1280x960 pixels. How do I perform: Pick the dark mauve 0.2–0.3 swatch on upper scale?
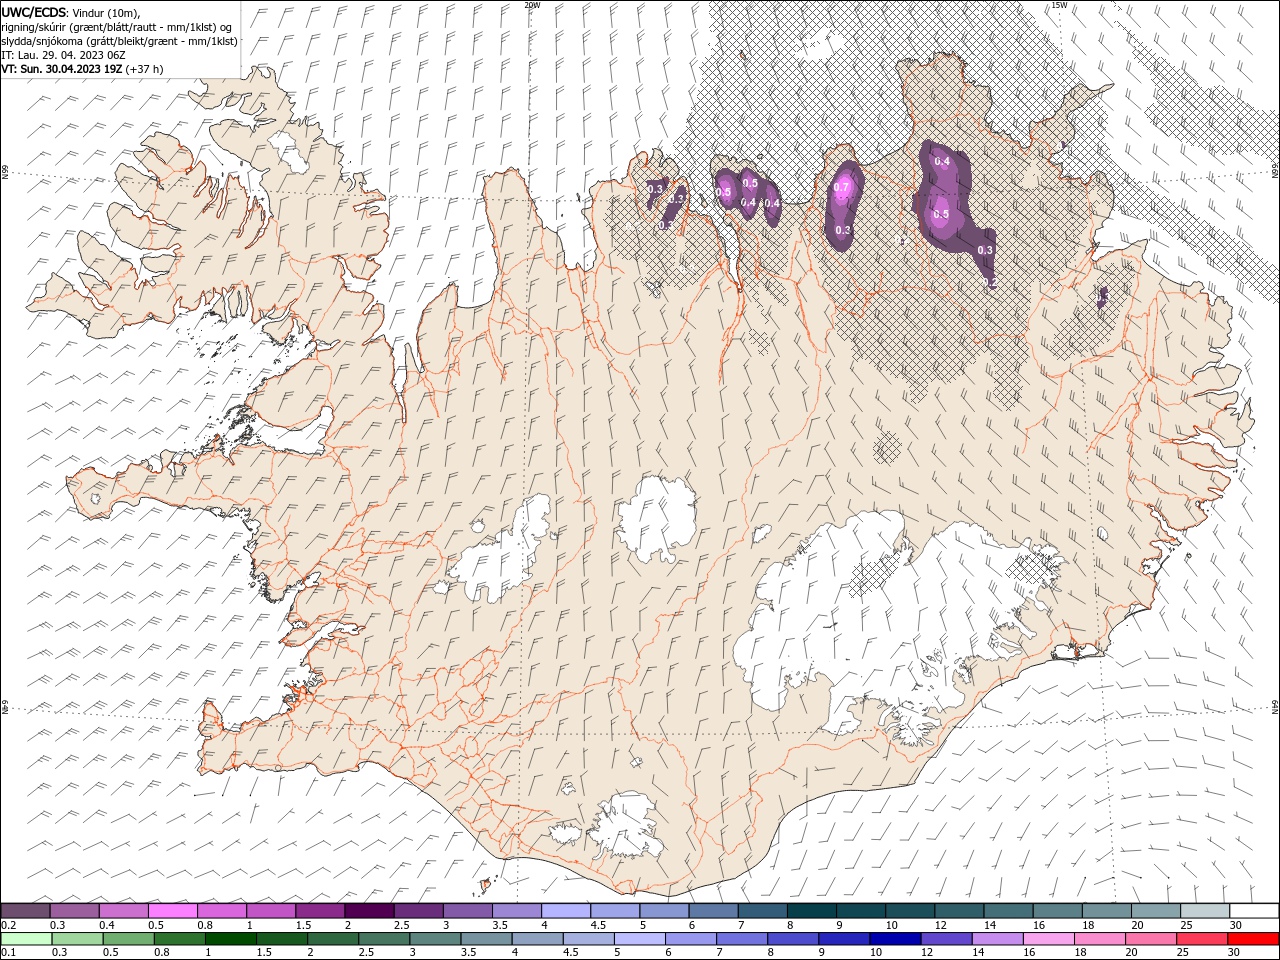[25, 911]
